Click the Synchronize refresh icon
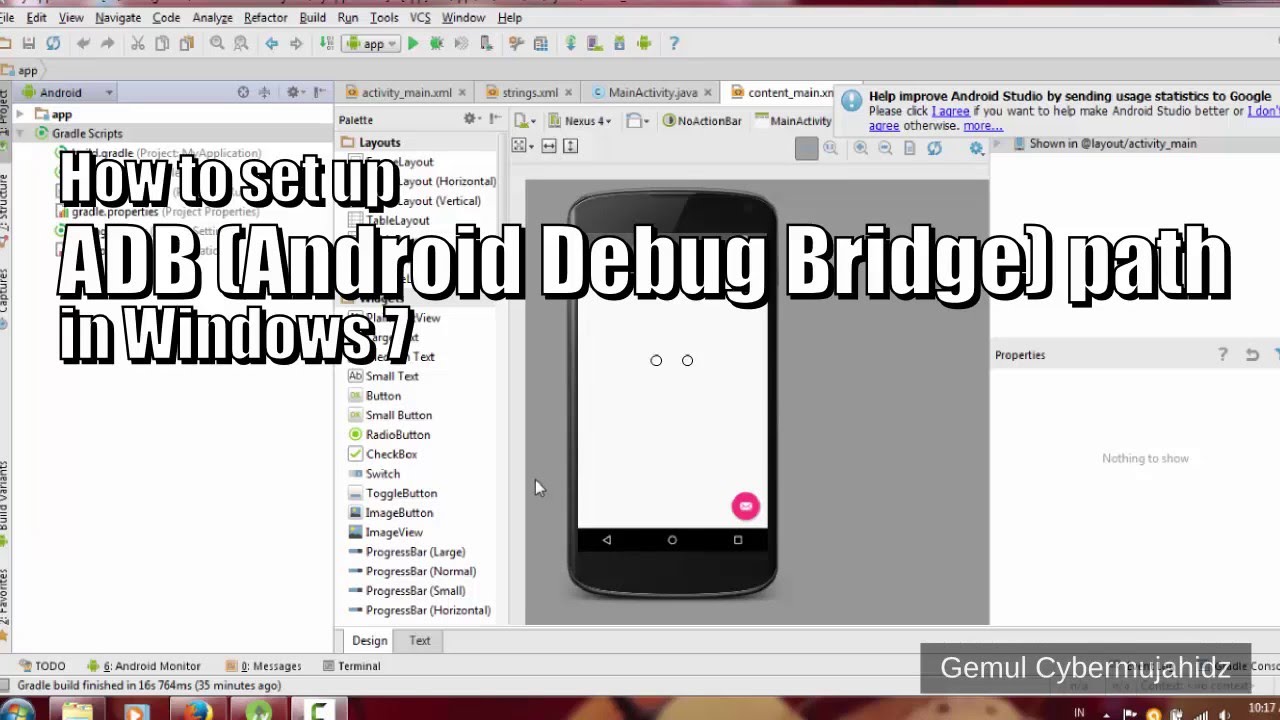The width and height of the screenshot is (1280, 720). 53,43
